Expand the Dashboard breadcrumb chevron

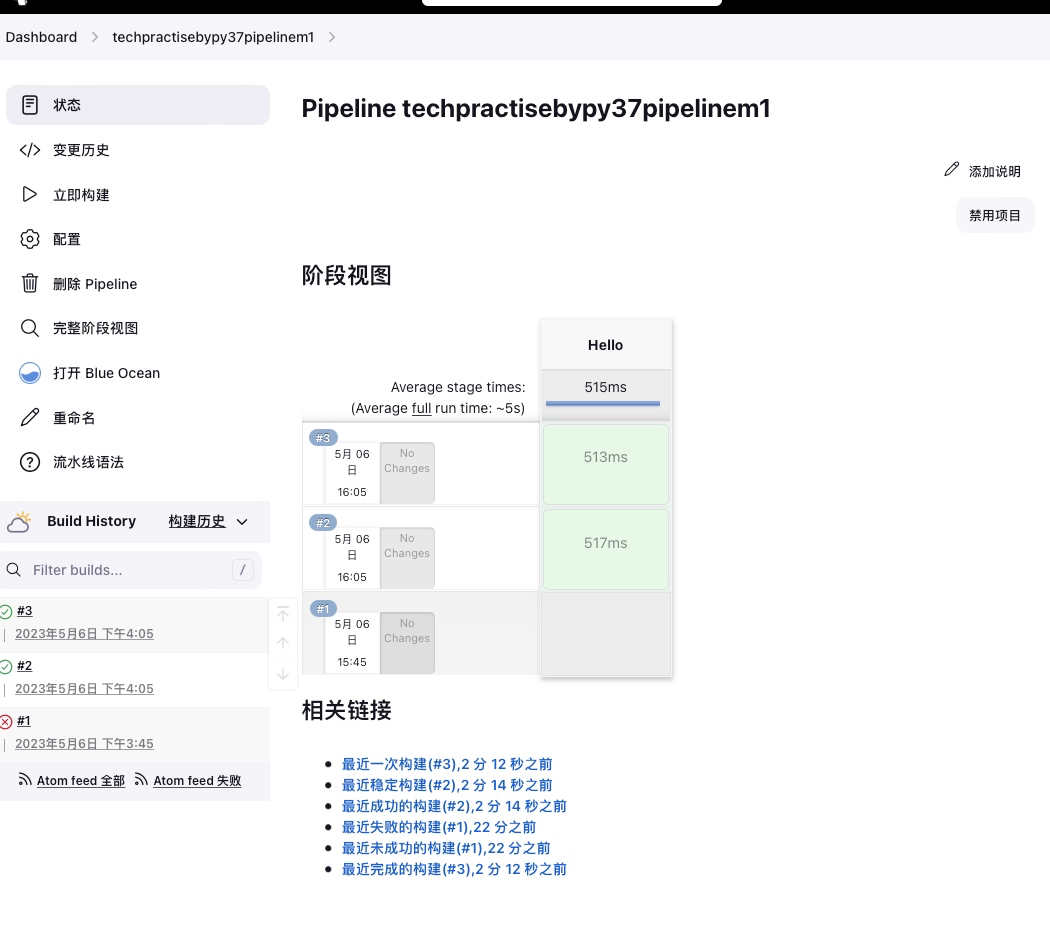pos(95,37)
